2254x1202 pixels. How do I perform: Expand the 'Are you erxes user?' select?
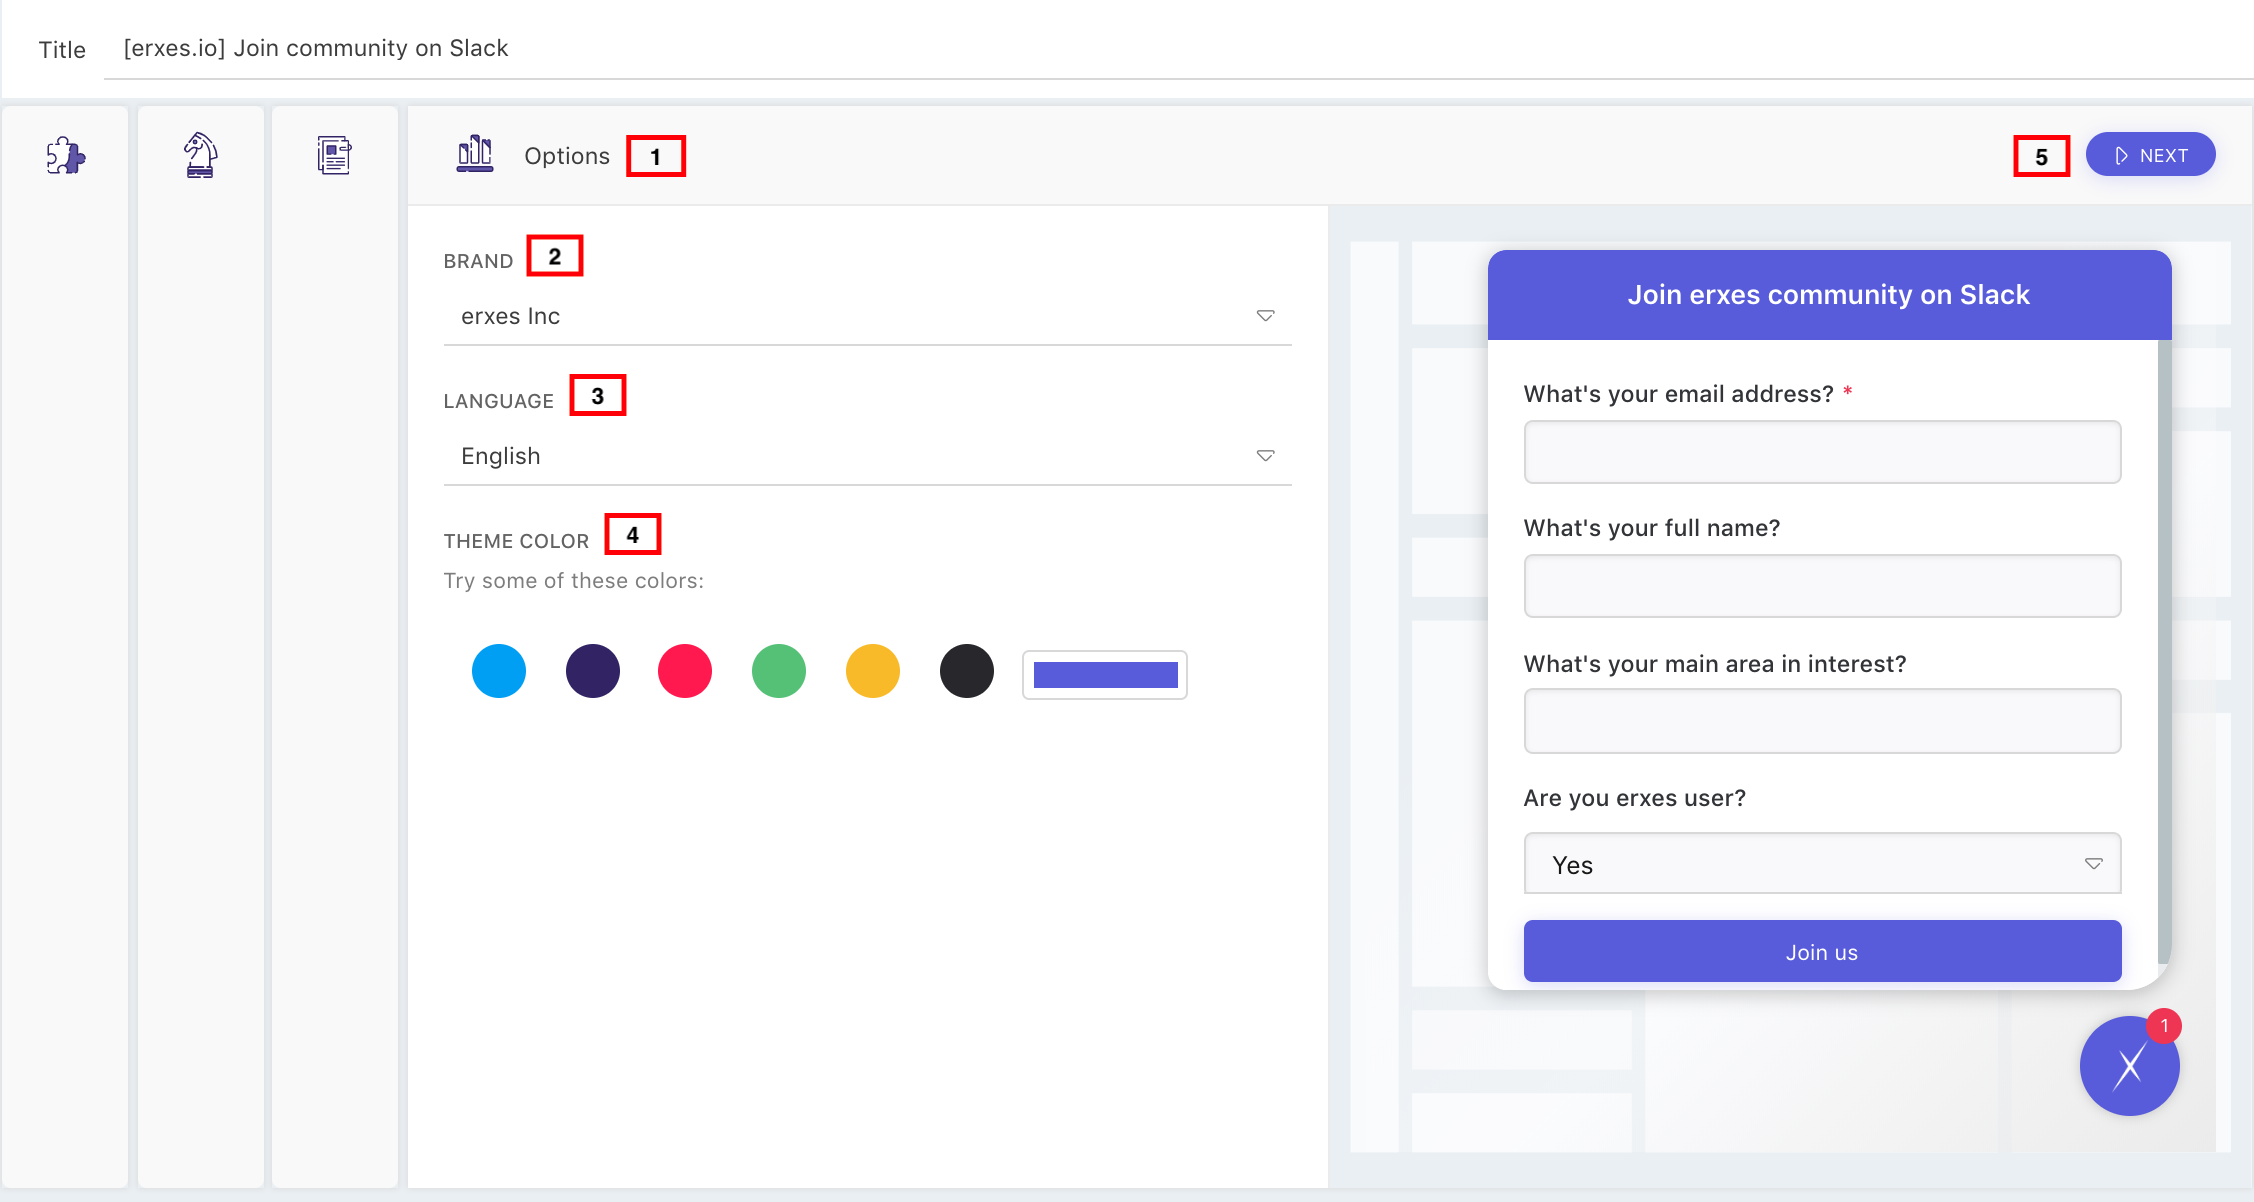coord(1821,864)
